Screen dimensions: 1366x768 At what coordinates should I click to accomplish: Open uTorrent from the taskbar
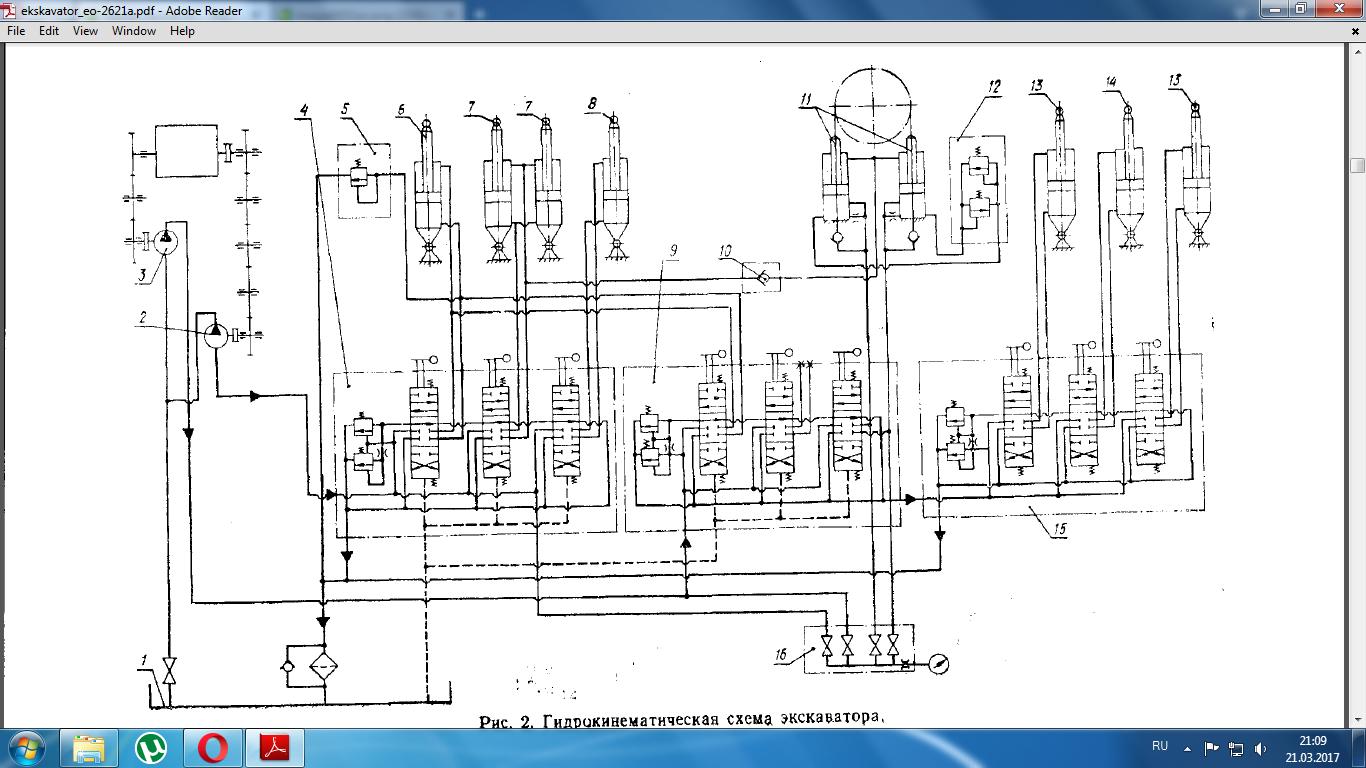(151, 748)
